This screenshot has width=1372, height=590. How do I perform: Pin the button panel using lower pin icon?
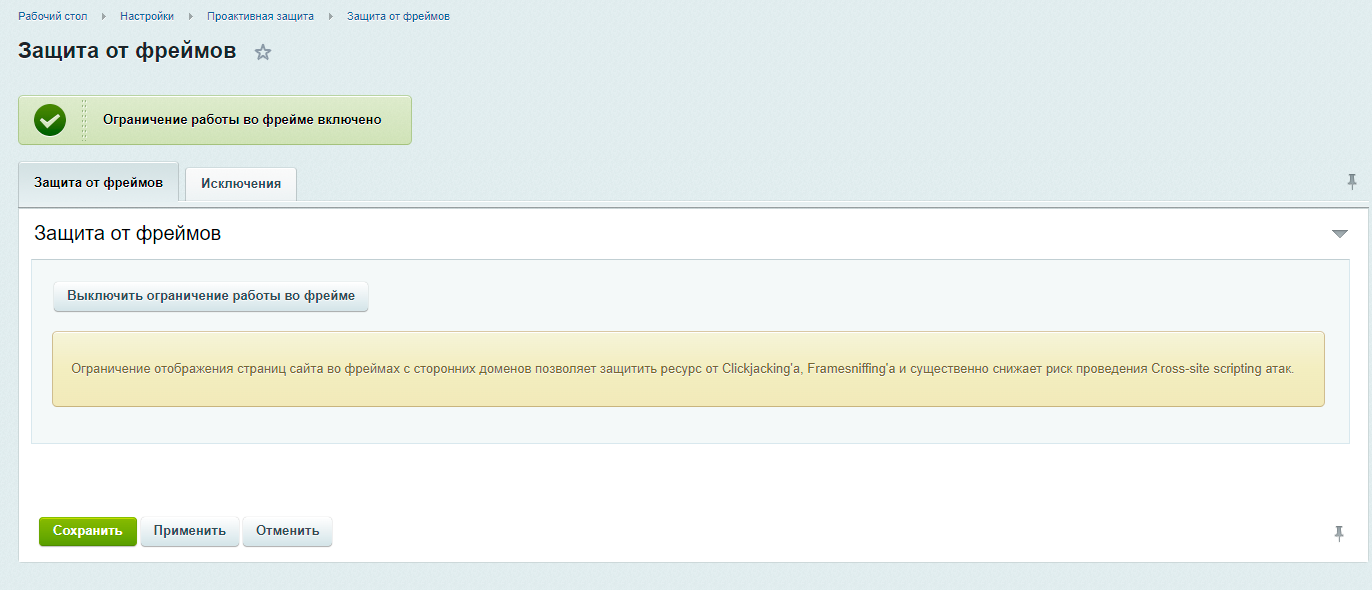(x=1339, y=533)
